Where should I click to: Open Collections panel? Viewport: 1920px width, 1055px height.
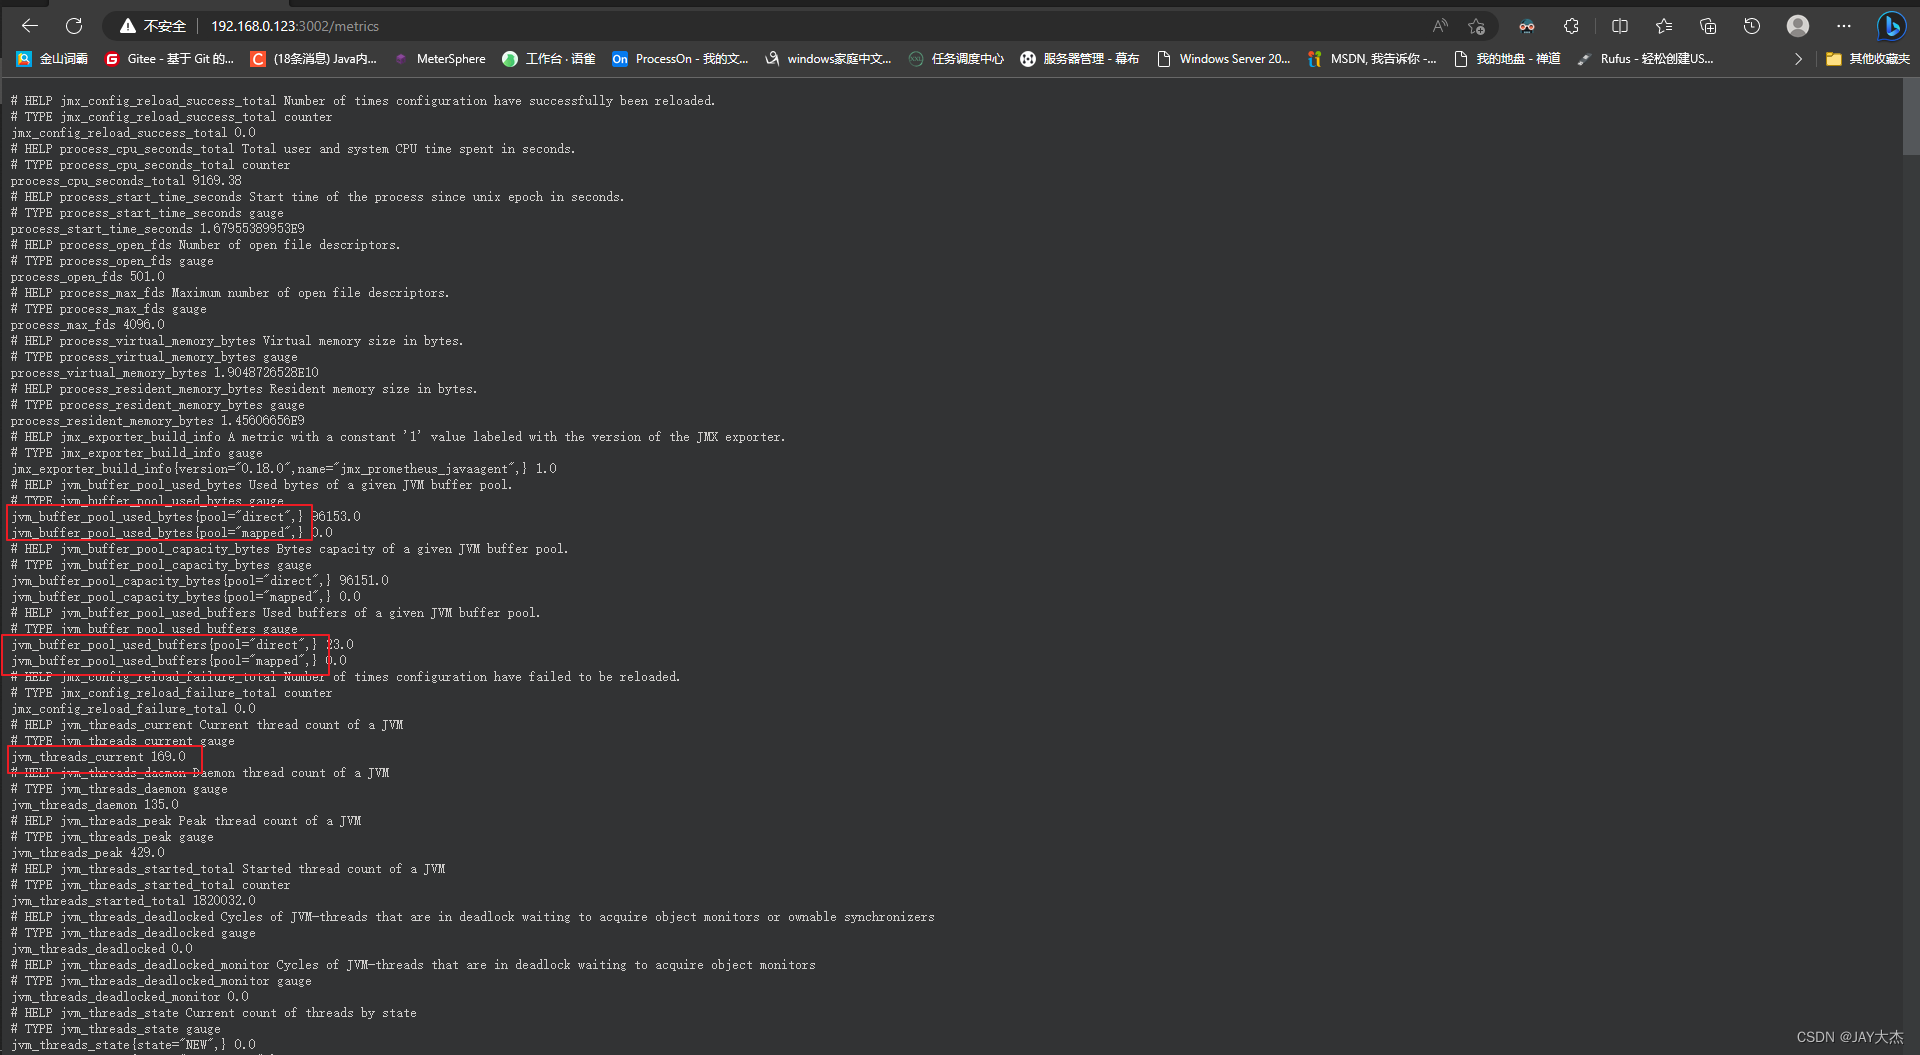click(1708, 26)
